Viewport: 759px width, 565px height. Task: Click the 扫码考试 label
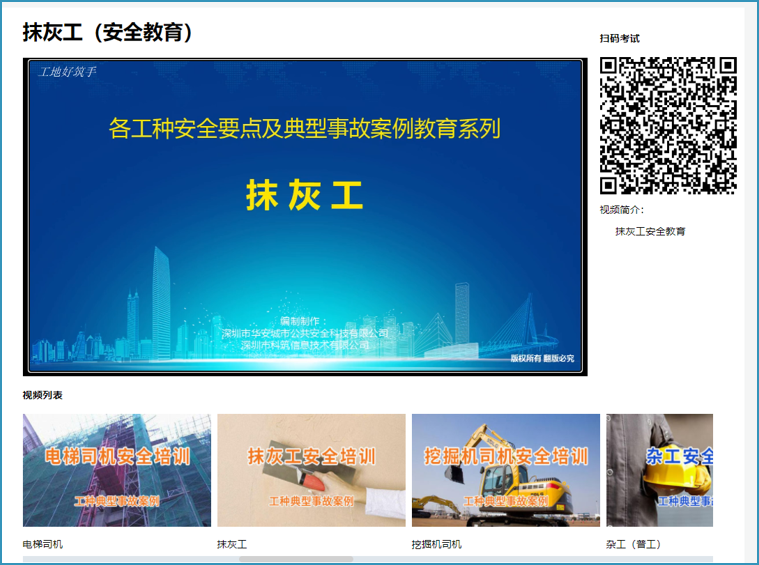620,38
